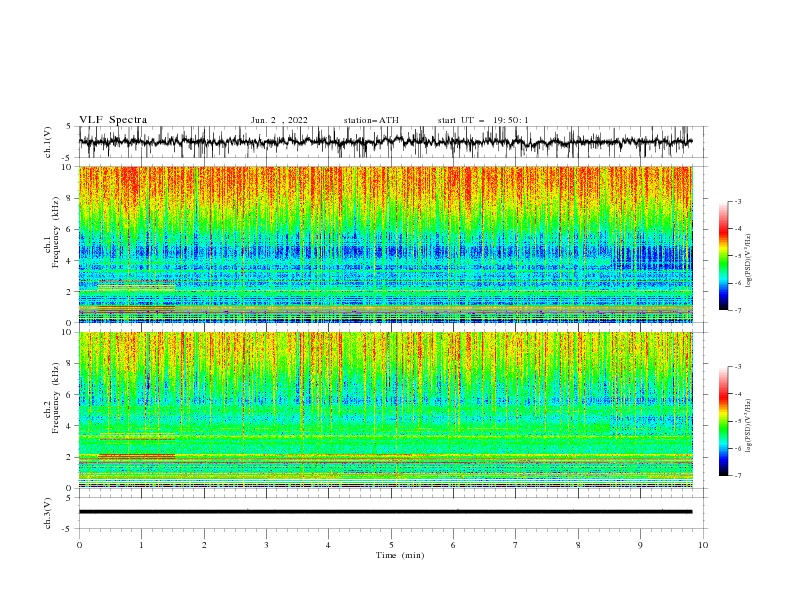Click the ch.1 frequency spectrogram panel
Image resolution: width=792 pixels, height=612 pixels.
tap(385, 244)
